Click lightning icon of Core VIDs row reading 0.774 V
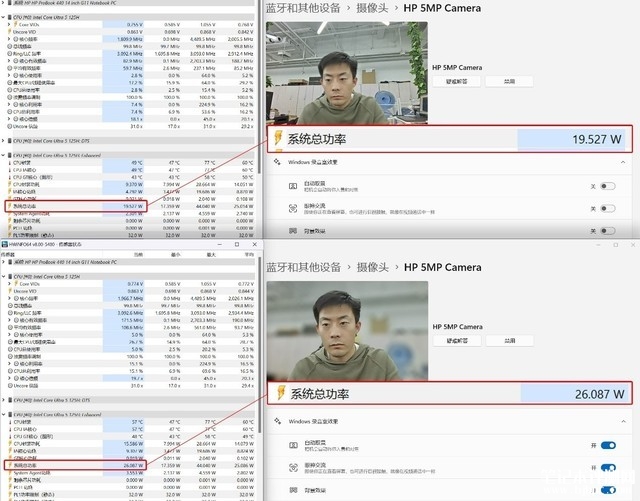640x501 pixels. [x=16, y=284]
